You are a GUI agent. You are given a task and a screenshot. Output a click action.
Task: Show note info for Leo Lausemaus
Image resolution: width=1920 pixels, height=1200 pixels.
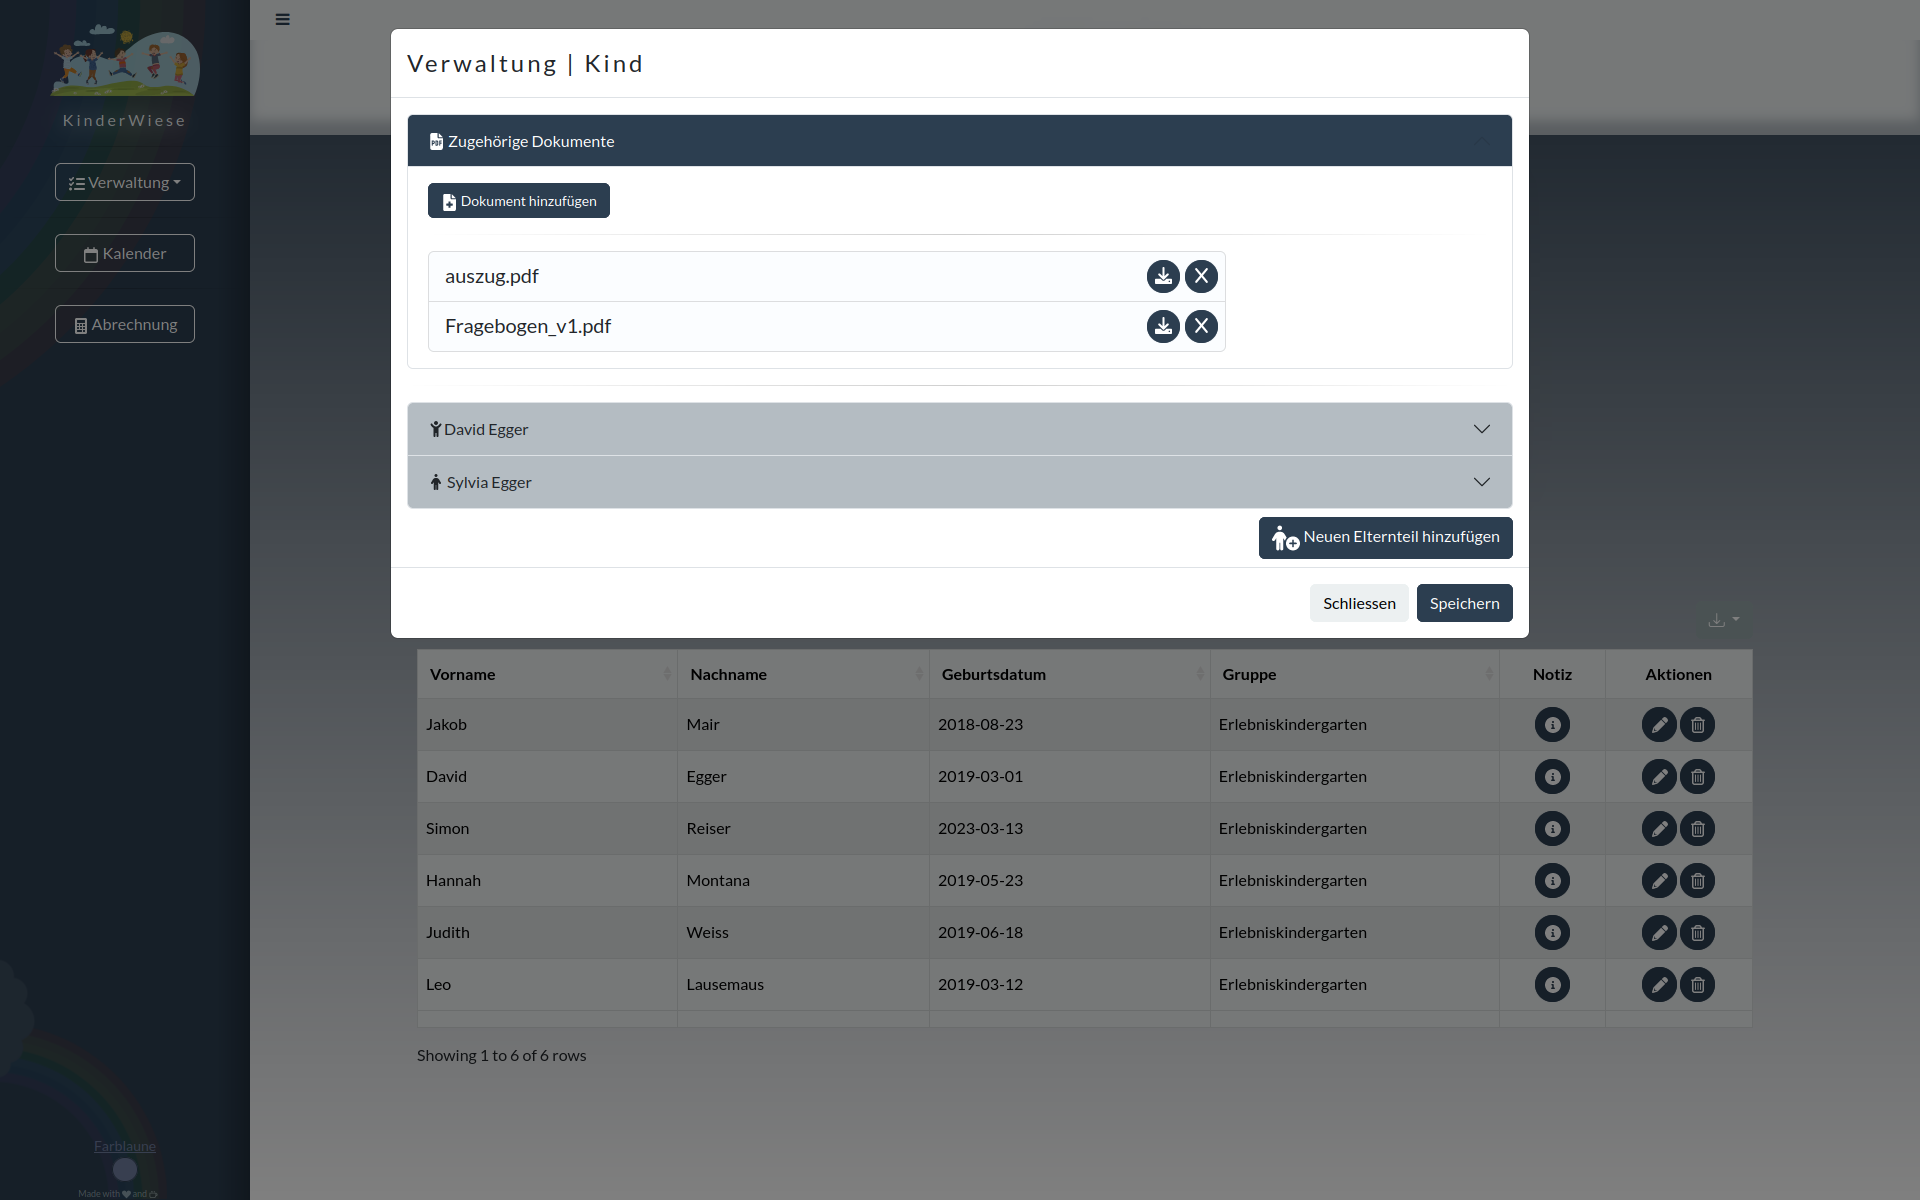coord(1552,984)
